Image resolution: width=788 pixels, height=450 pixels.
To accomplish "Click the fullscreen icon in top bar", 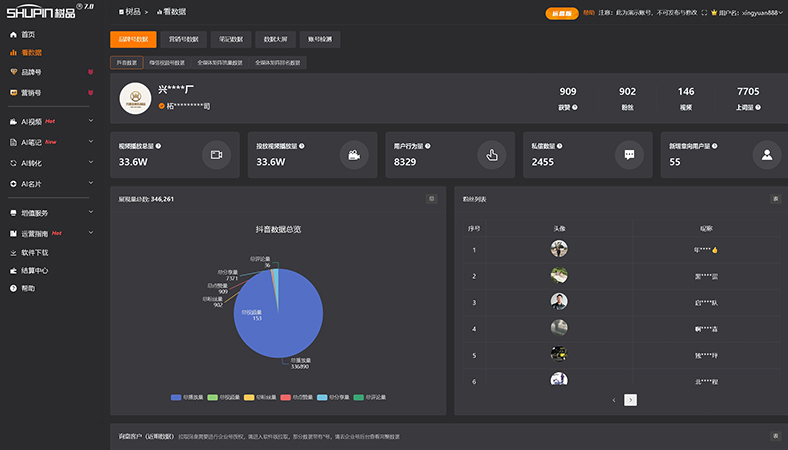I will [x=704, y=14].
